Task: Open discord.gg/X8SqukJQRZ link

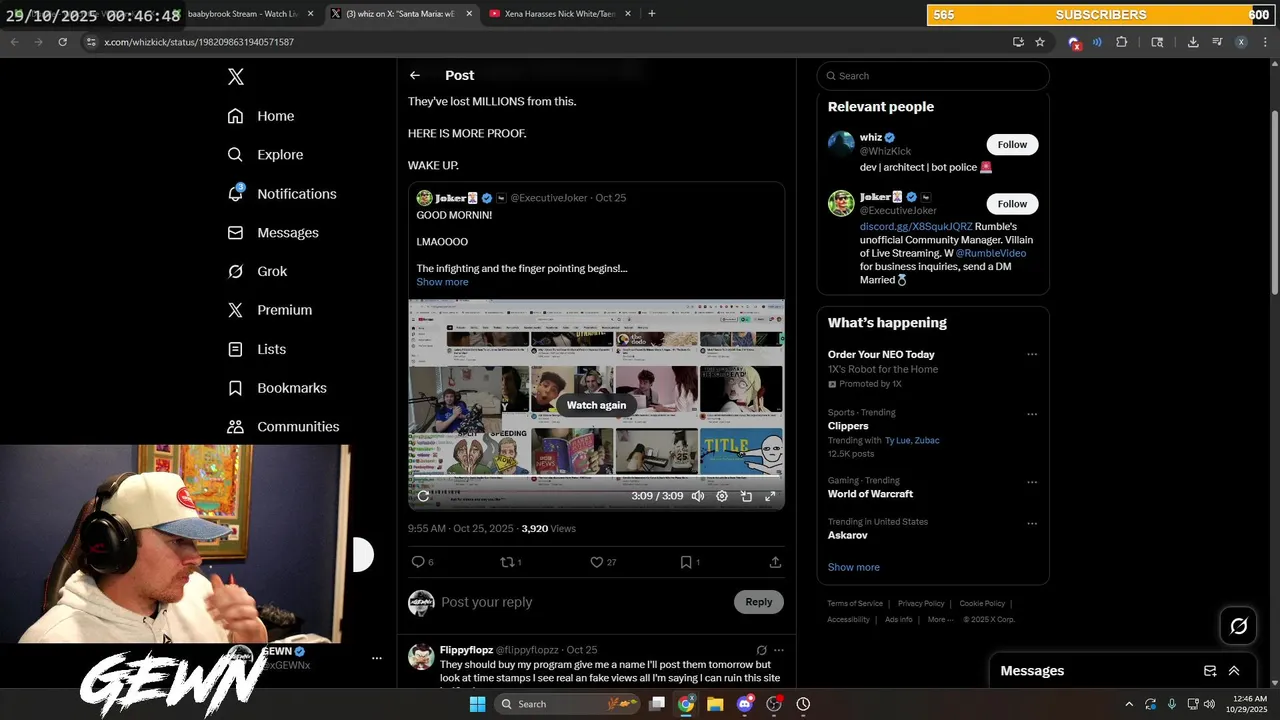Action: coord(916,227)
